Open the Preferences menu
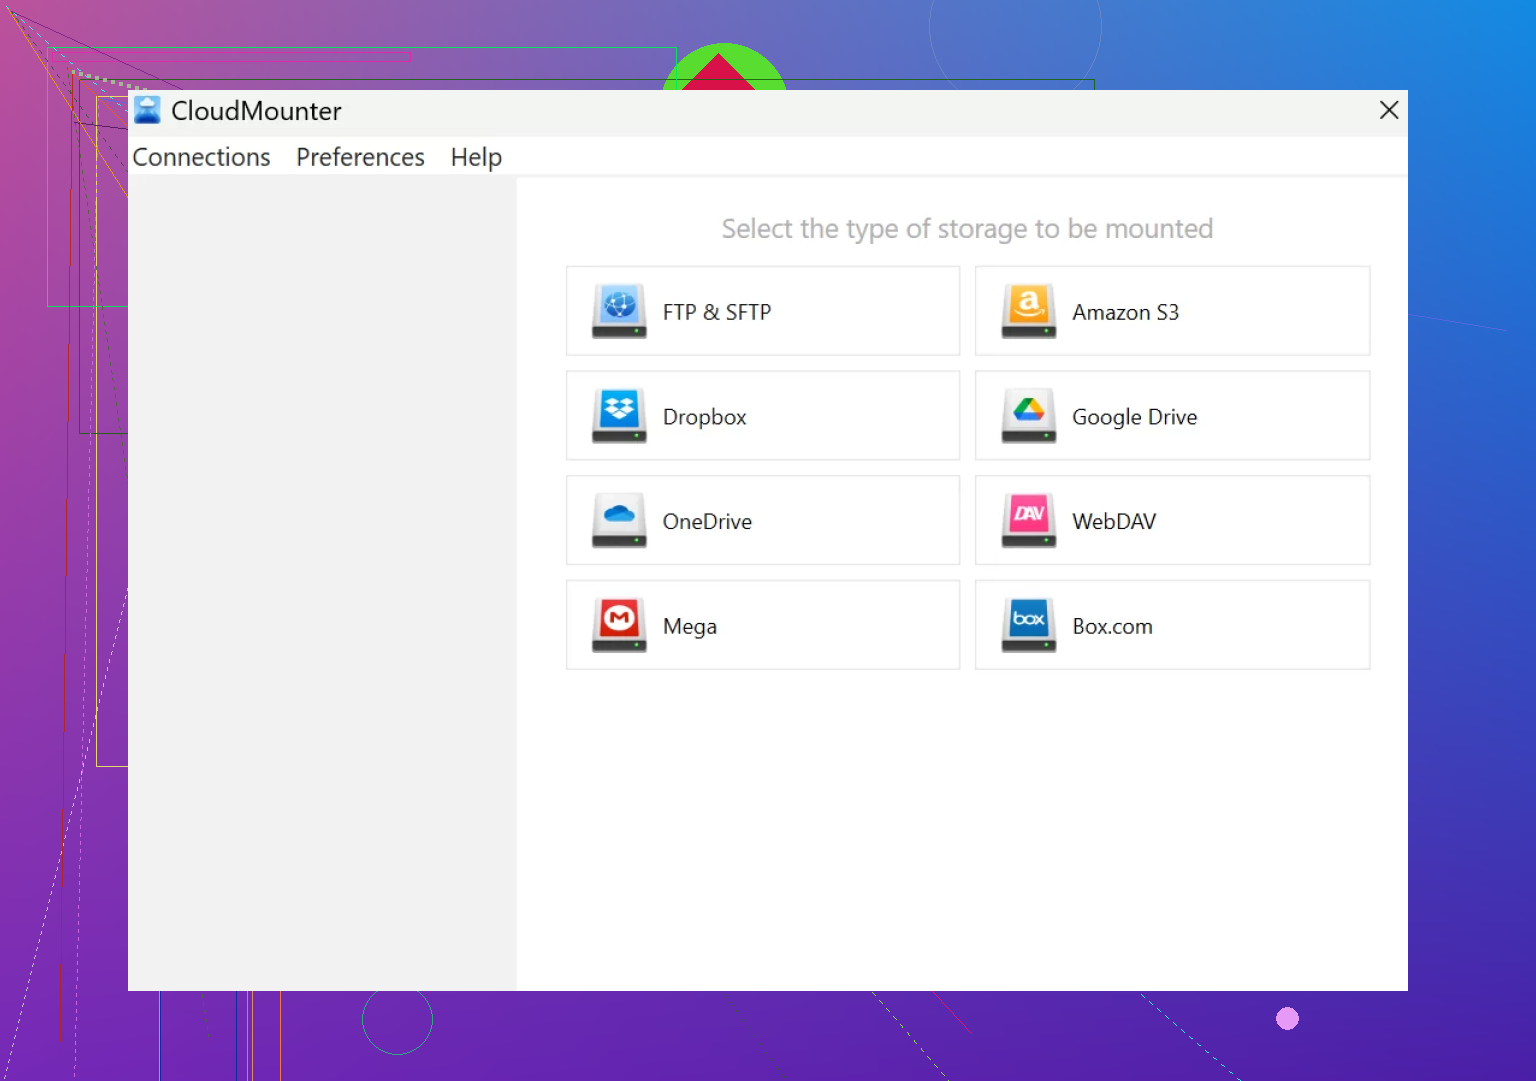The height and width of the screenshot is (1081, 1536). coord(360,157)
